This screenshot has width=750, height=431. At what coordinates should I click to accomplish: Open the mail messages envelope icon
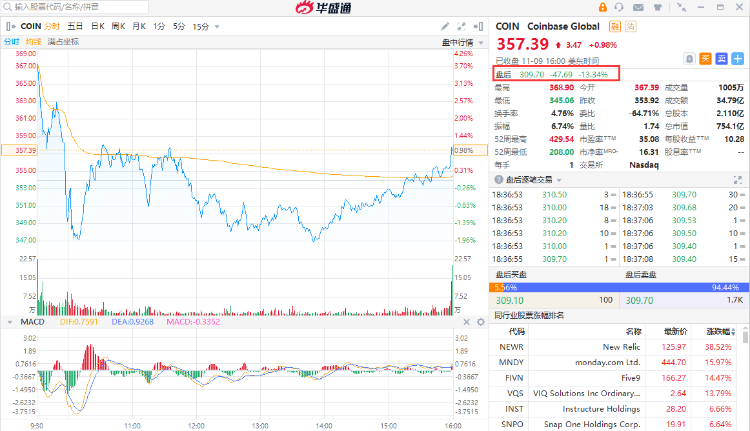point(638,7)
